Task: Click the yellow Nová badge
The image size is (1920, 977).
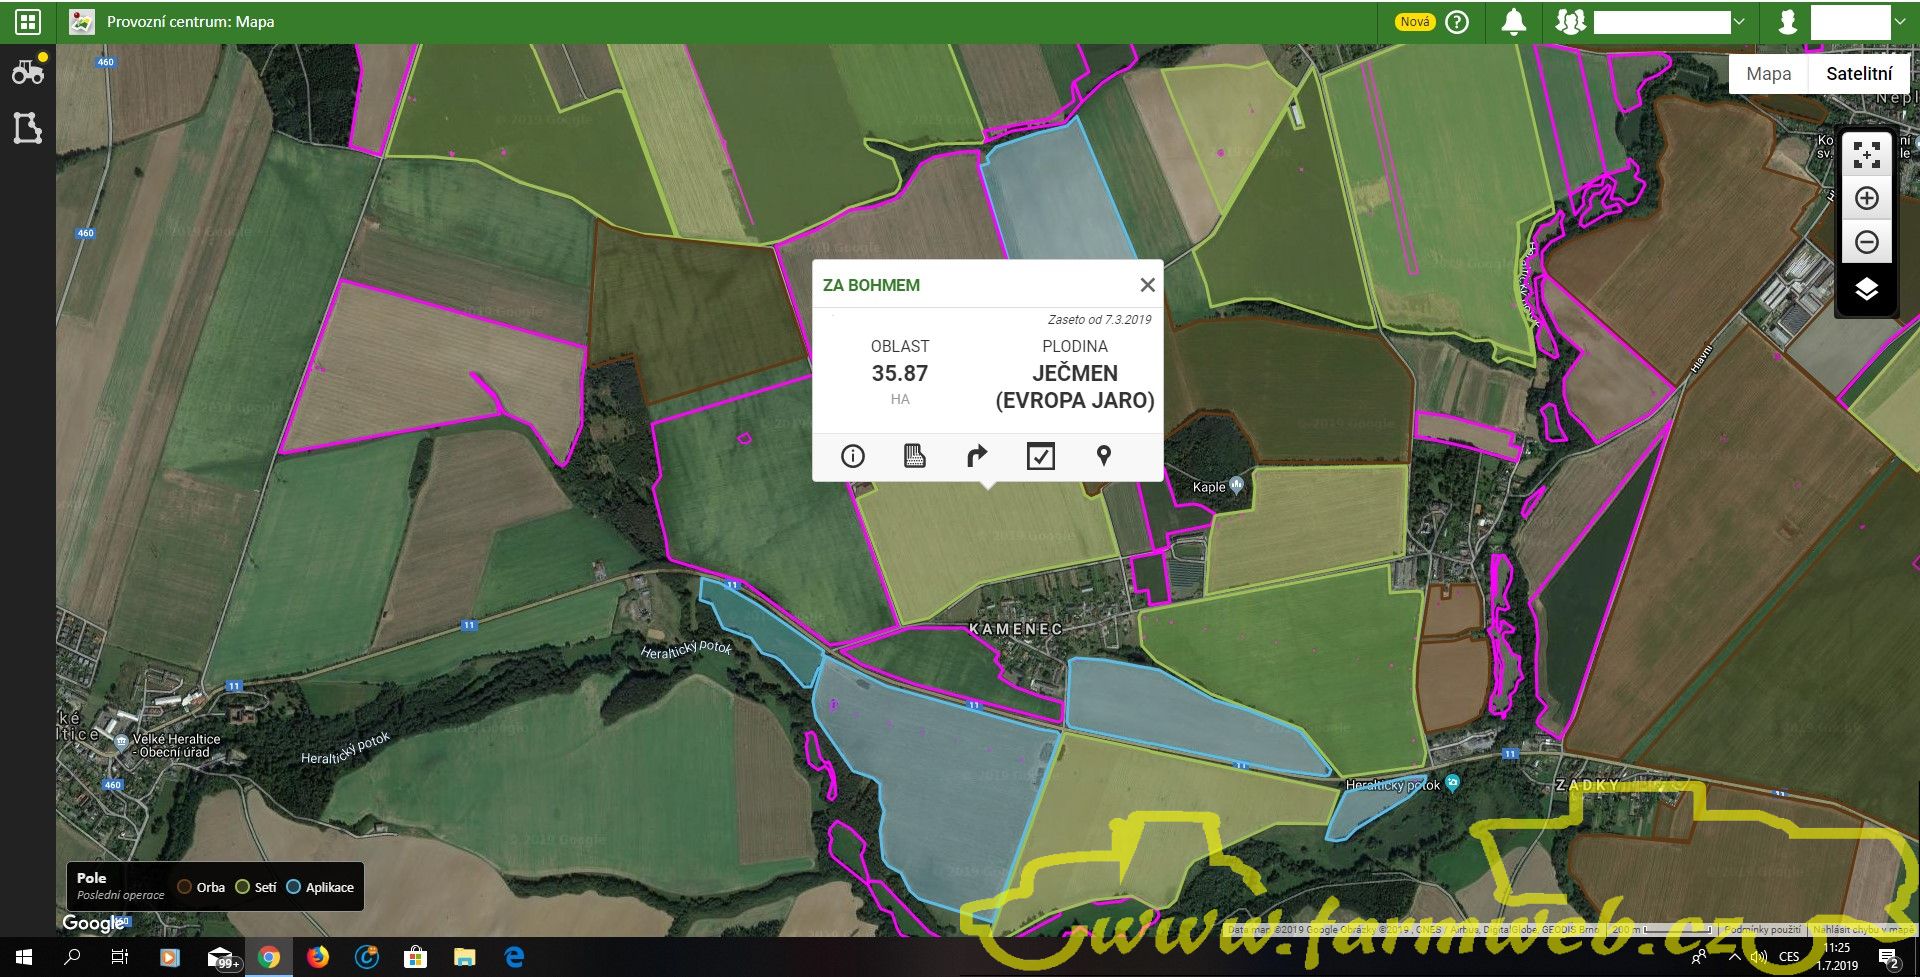Action: pos(1414,22)
